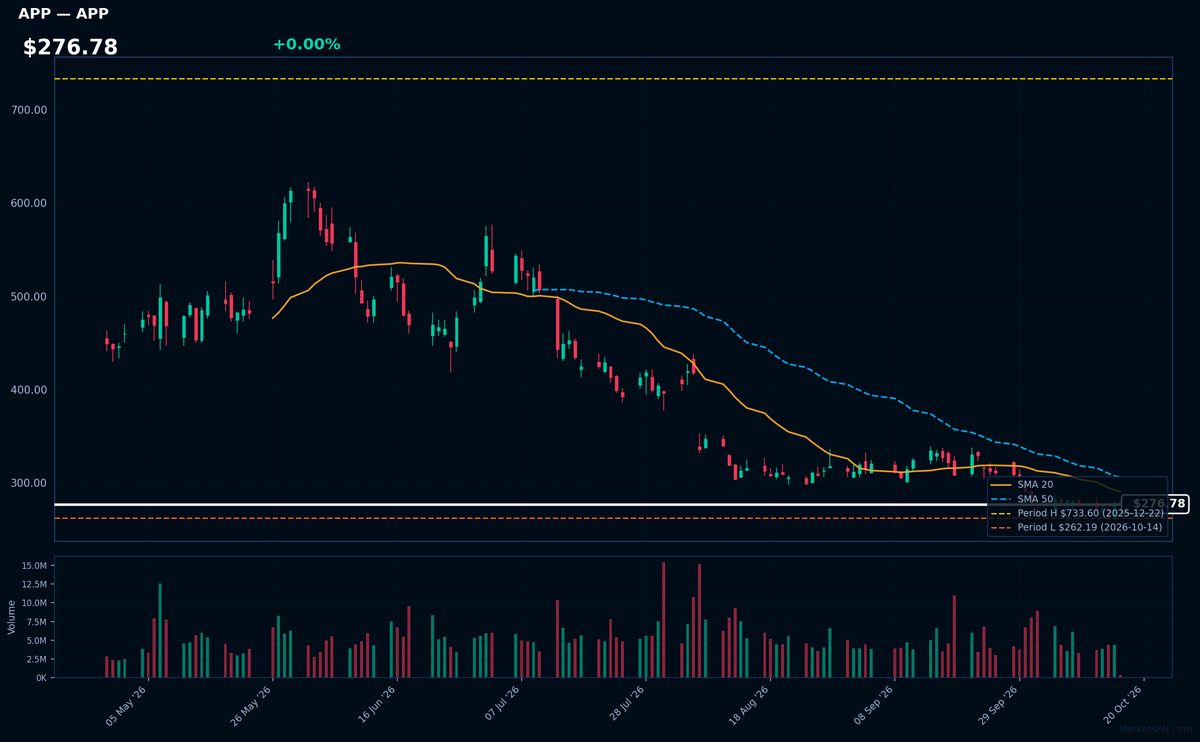Click the "08 Sep '26" date label

(x=872, y=706)
